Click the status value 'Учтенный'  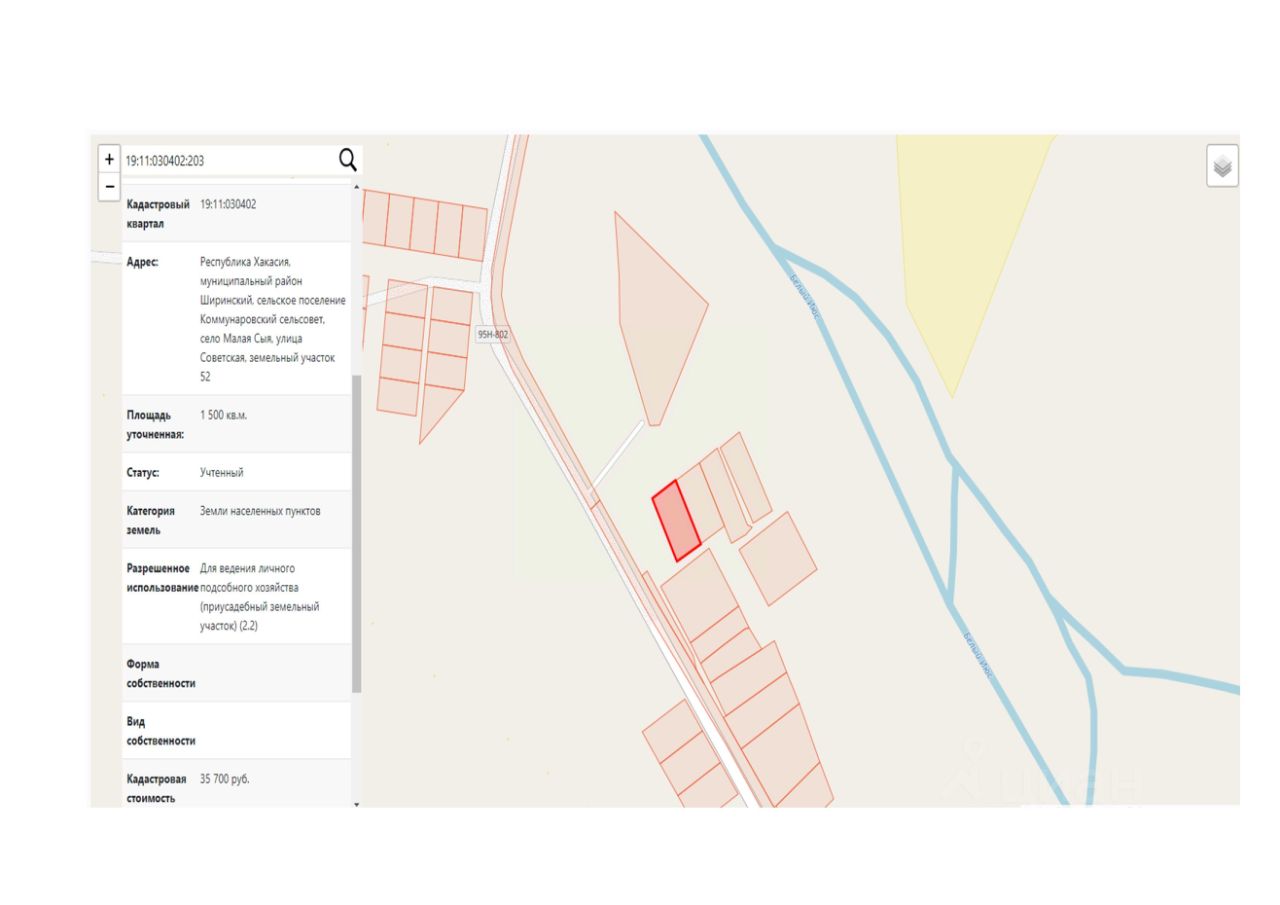click(x=222, y=472)
